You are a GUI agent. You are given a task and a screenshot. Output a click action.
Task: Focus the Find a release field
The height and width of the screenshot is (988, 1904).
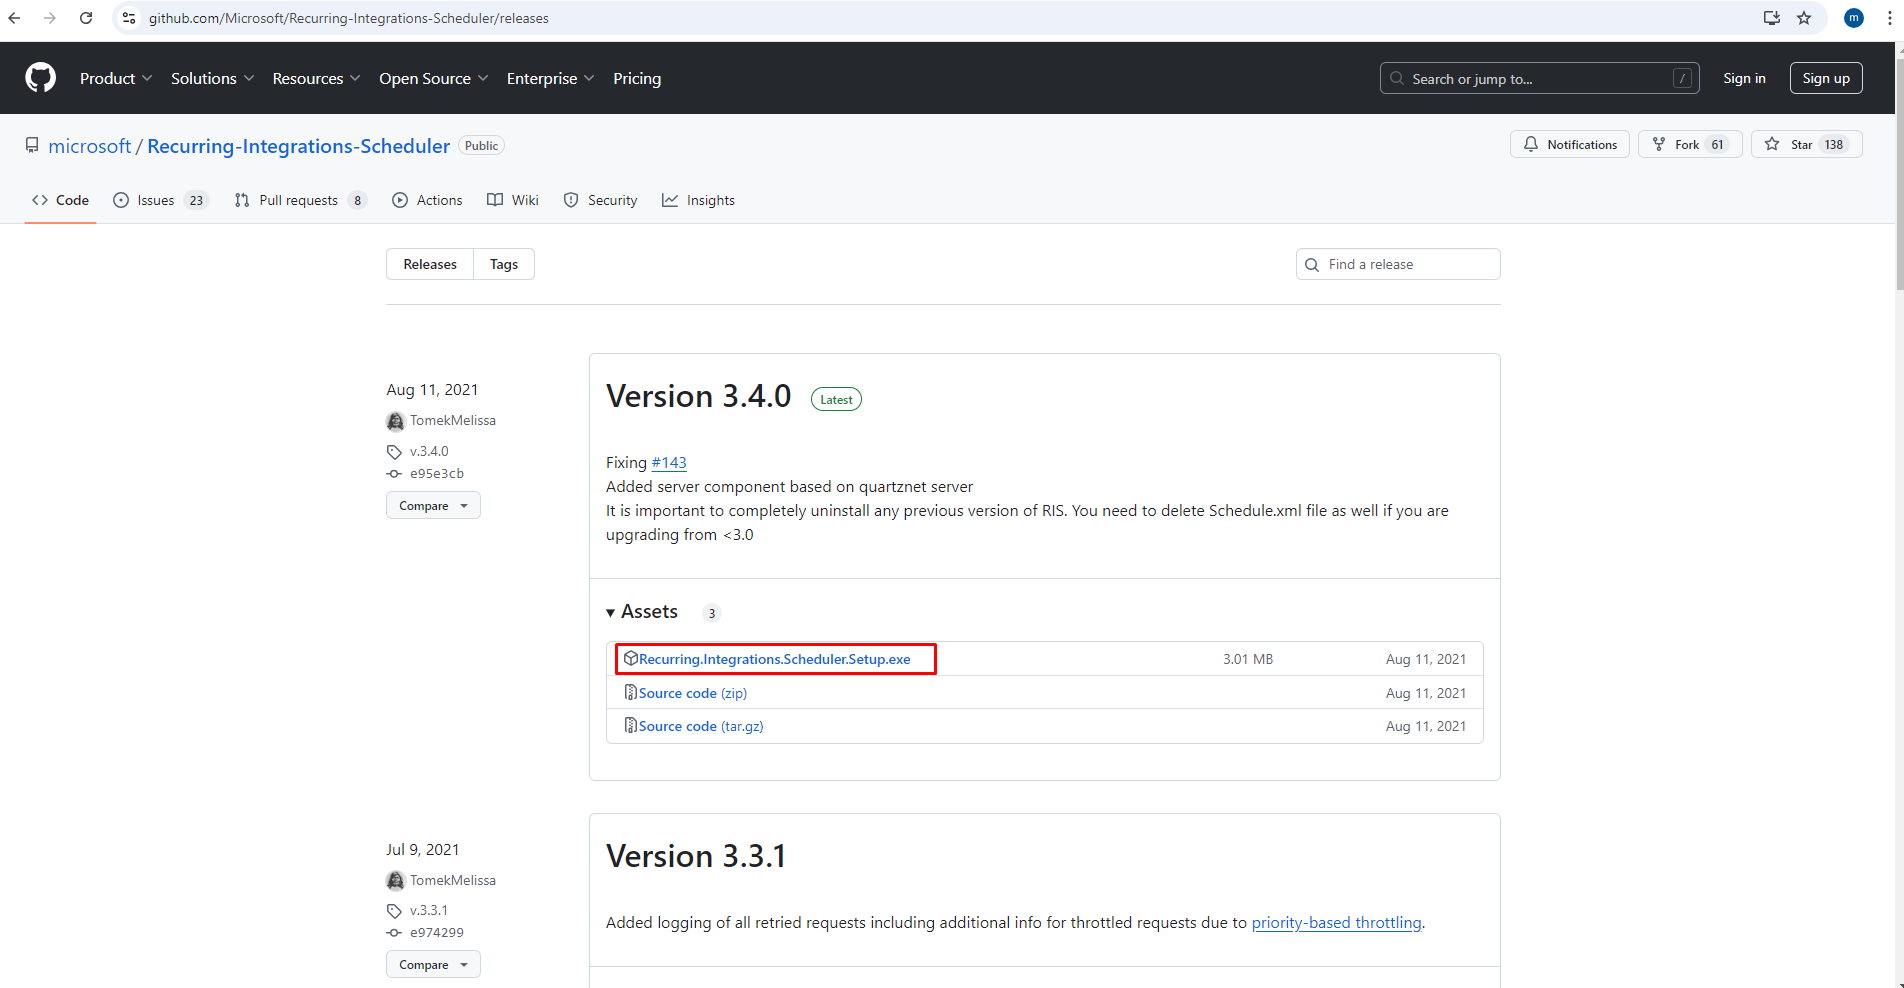pos(1398,264)
